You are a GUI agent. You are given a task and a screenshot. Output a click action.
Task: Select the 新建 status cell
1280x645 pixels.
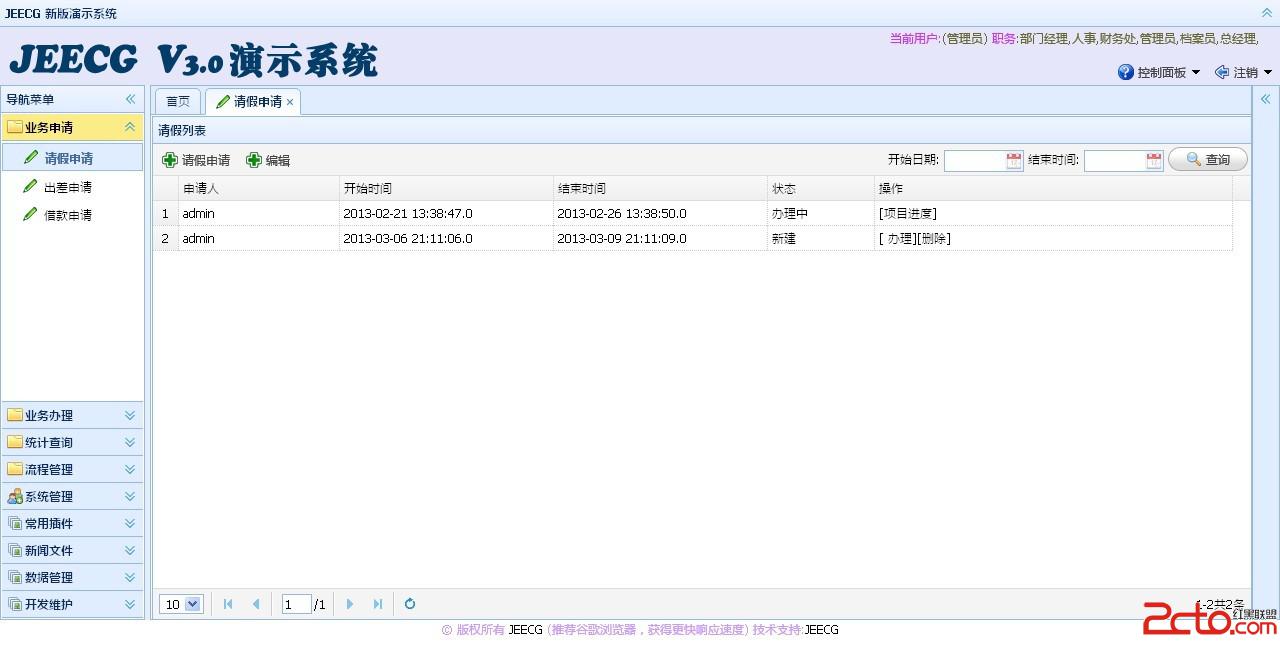coord(821,238)
